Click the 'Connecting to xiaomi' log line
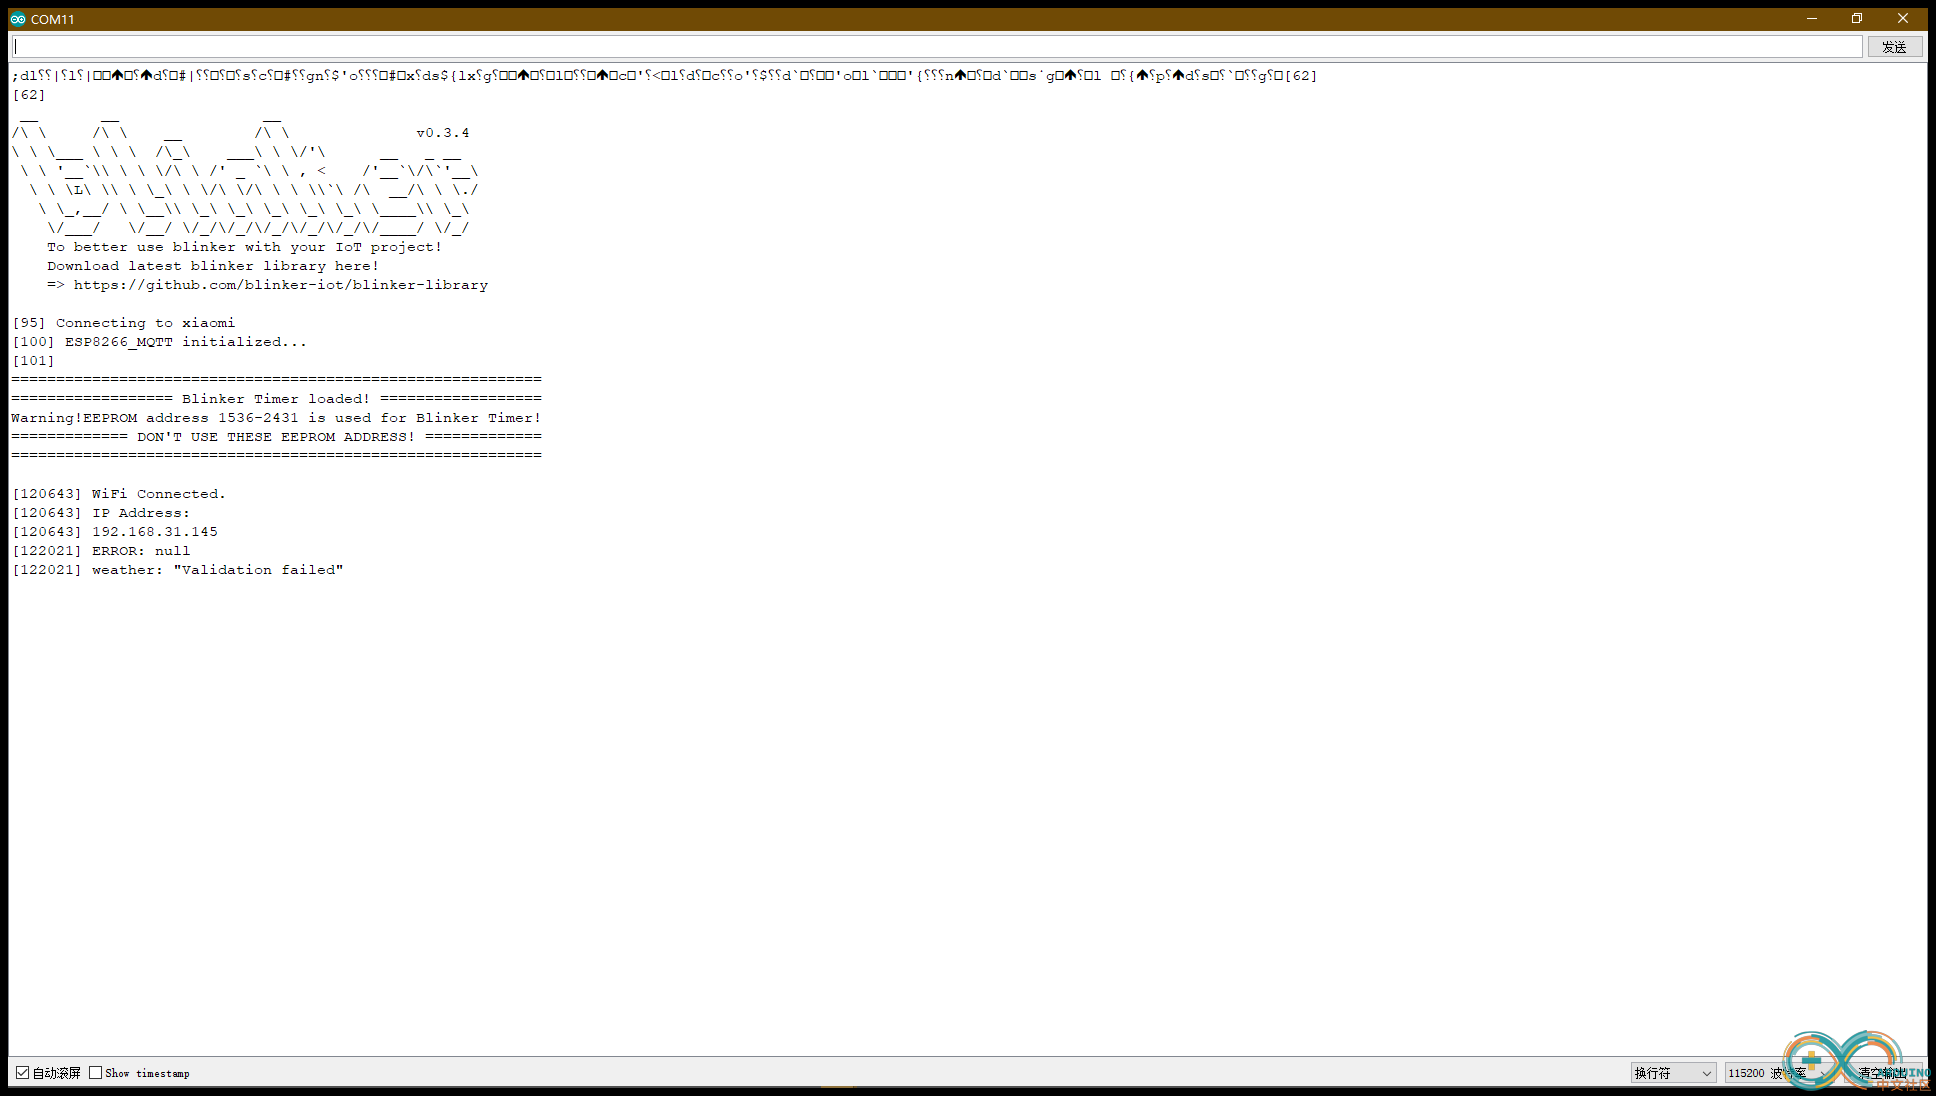 point(124,323)
